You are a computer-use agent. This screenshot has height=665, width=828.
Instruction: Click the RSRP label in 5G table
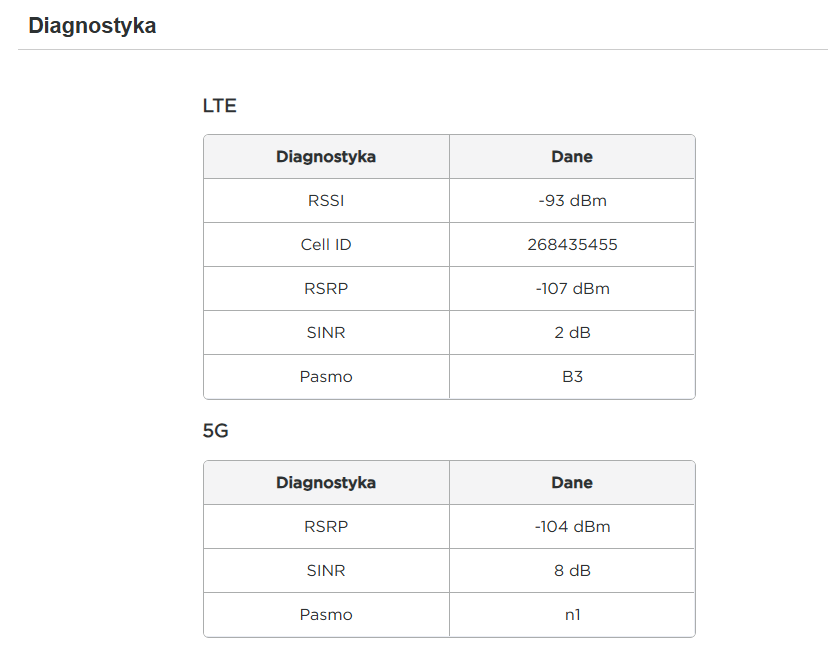click(x=326, y=527)
